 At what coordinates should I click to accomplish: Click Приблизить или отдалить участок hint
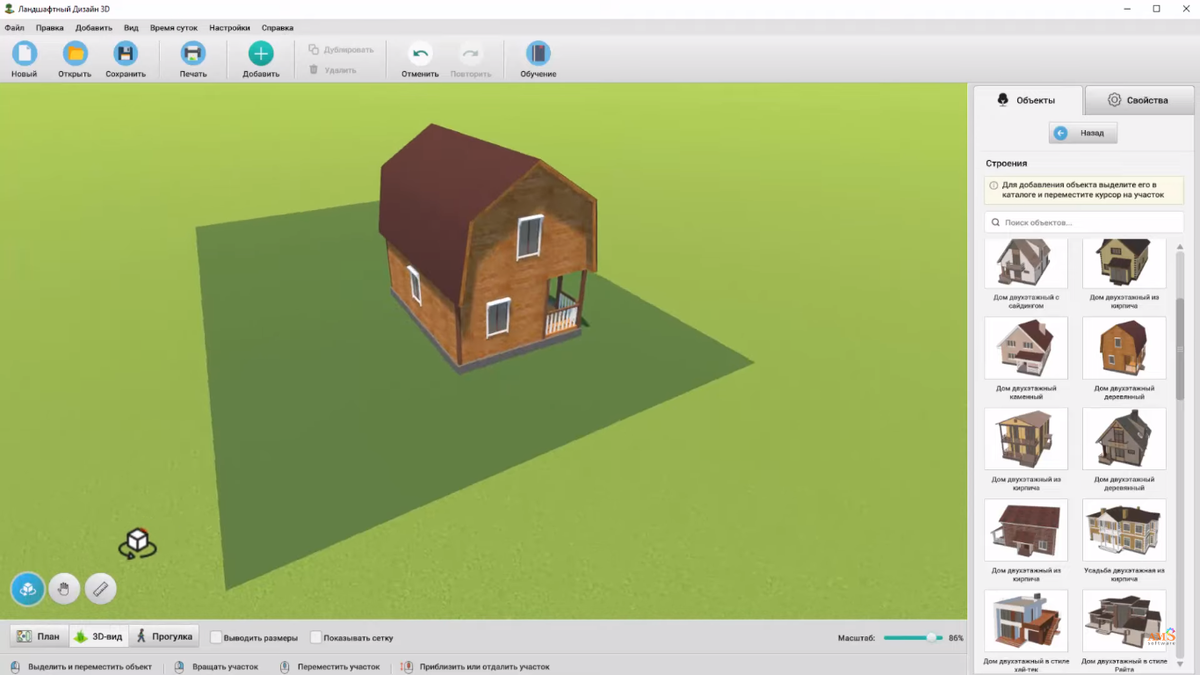click(476, 667)
